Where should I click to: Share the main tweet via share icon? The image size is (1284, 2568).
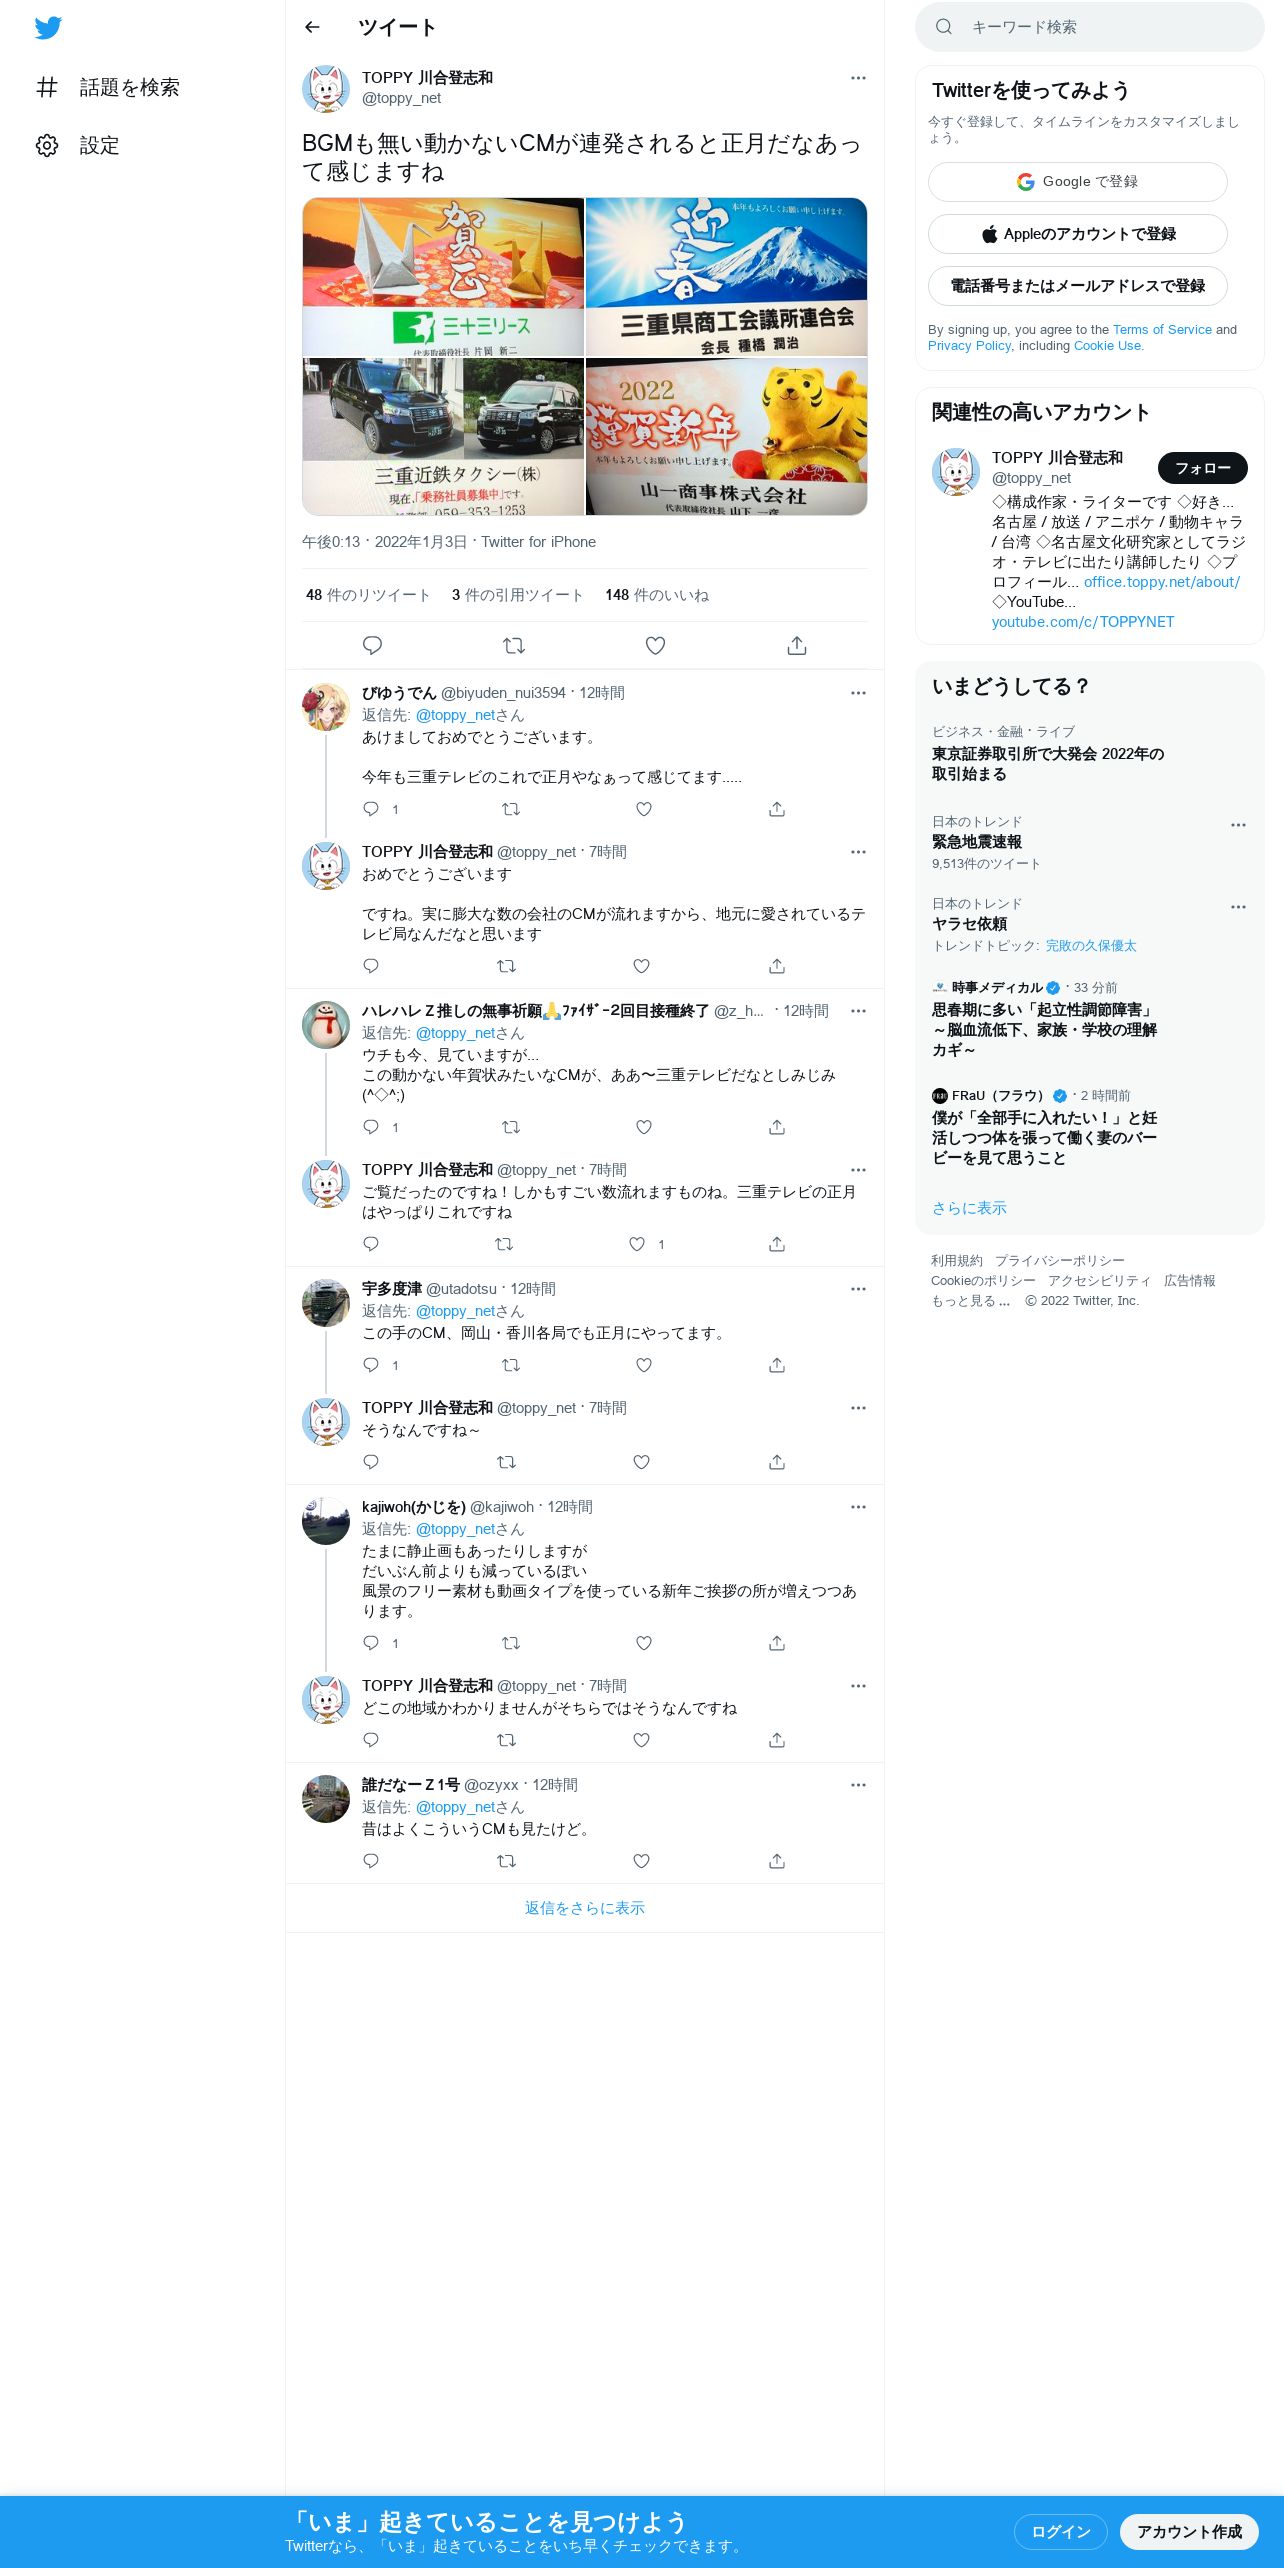pyautogui.click(x=797, y=646)
